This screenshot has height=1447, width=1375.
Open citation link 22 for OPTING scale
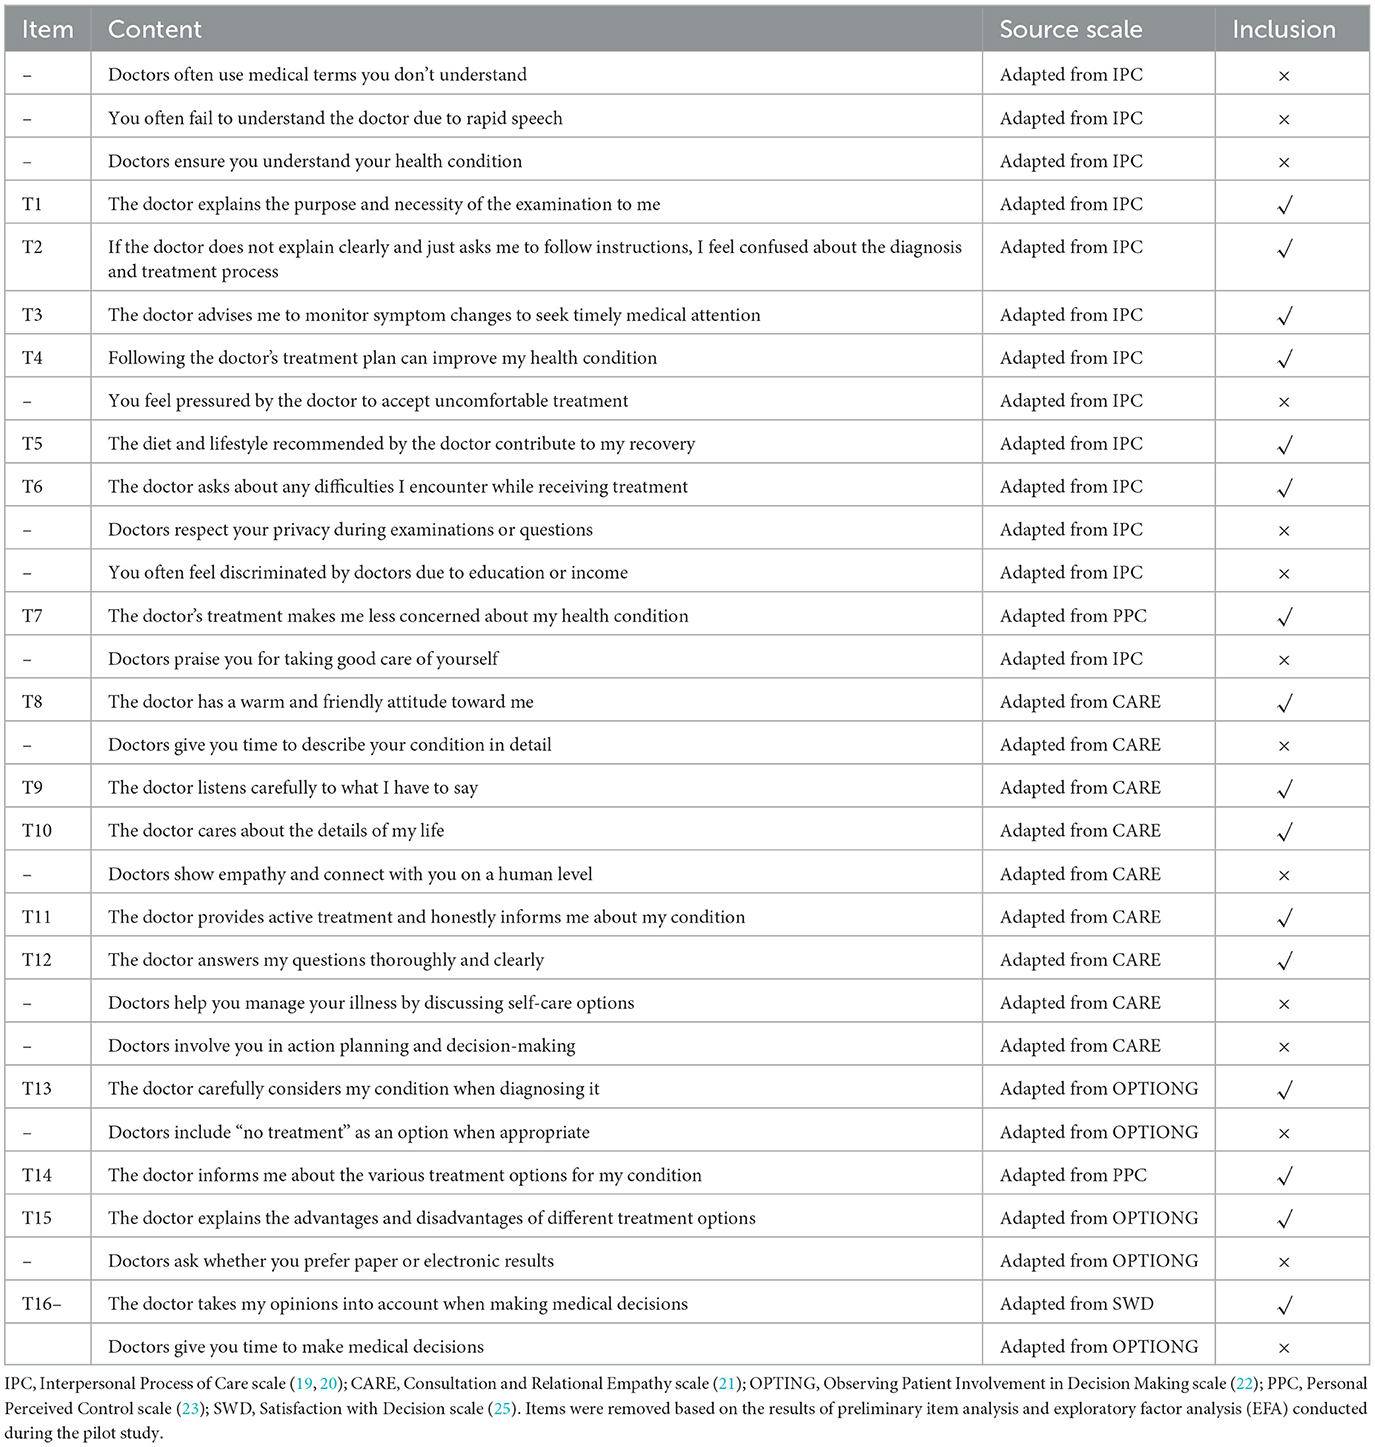point(1240,1384)
